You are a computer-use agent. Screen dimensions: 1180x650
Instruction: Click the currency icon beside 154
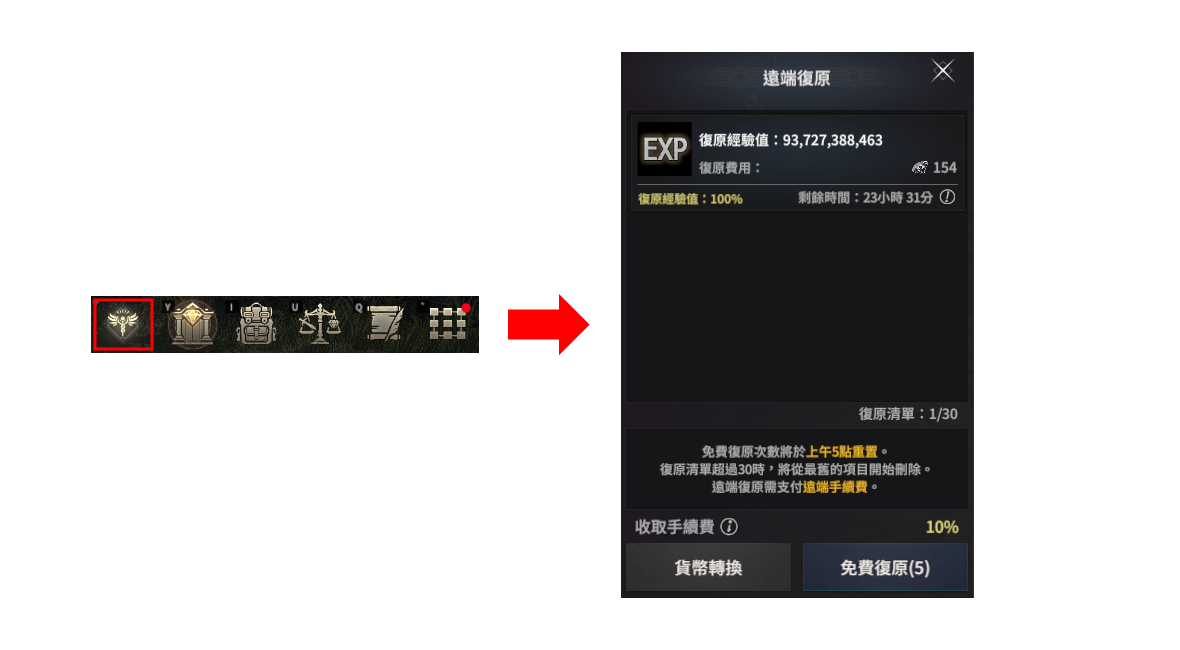click(920, 167)
